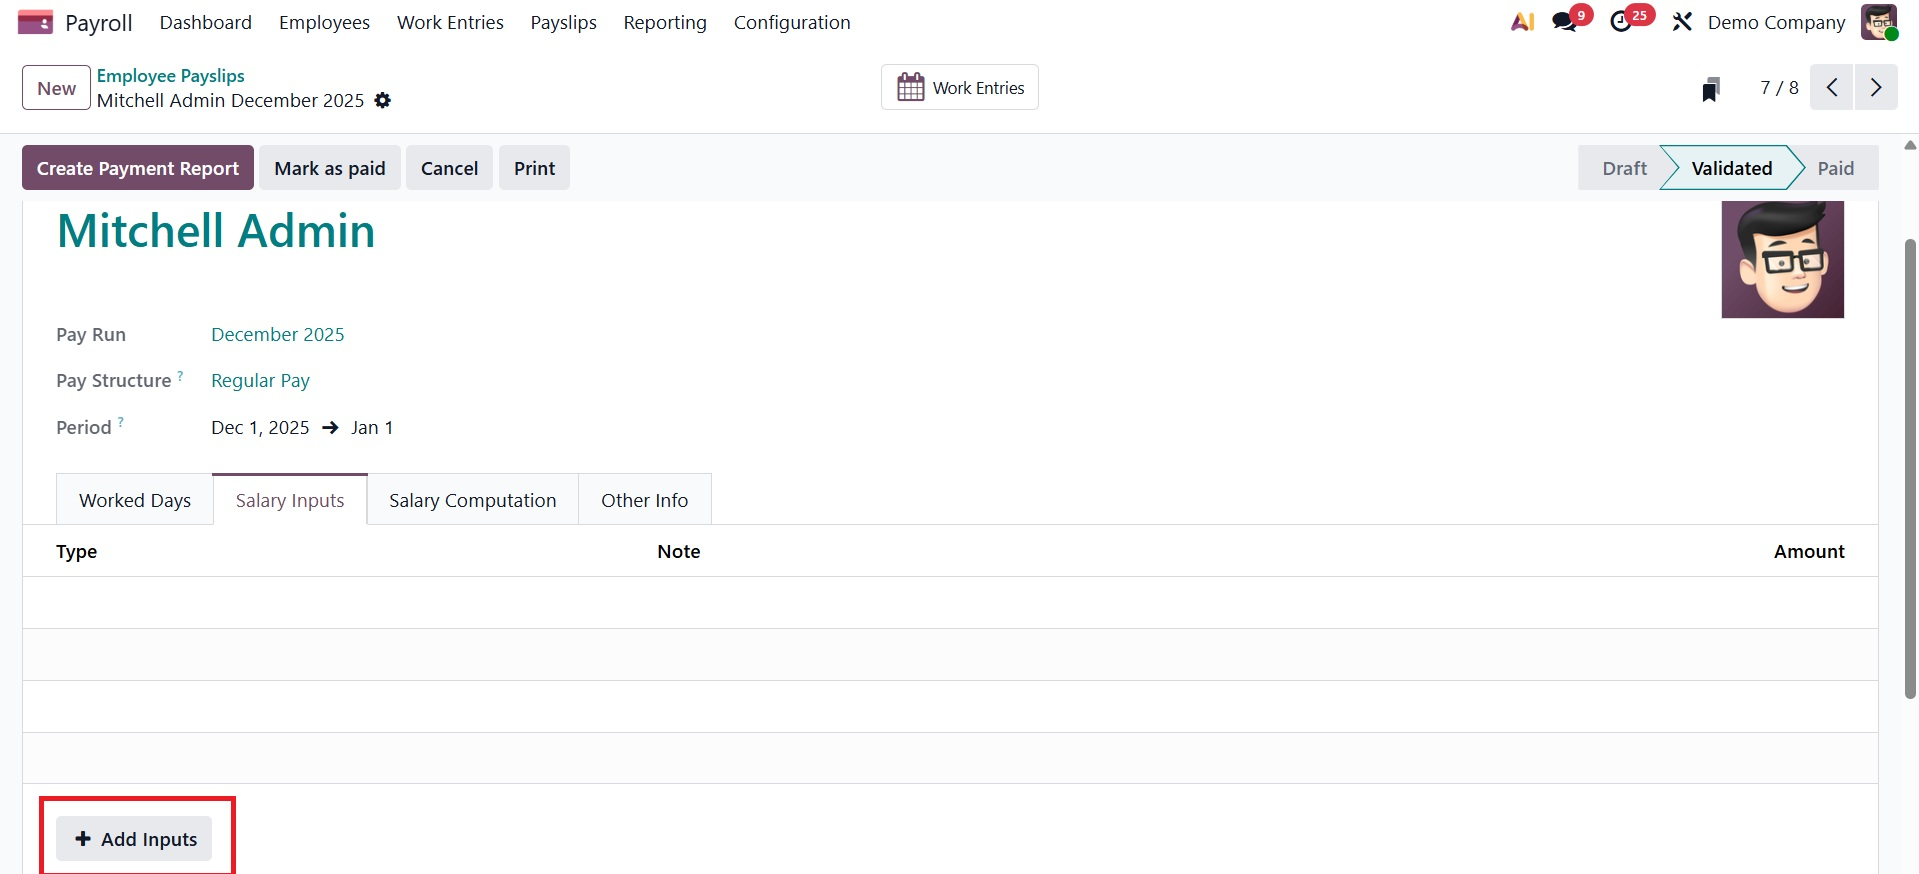This screenshot has width=1919, height=874.
Task: Open the Regular Pay structure link
Action: click(x=260, y=381)
